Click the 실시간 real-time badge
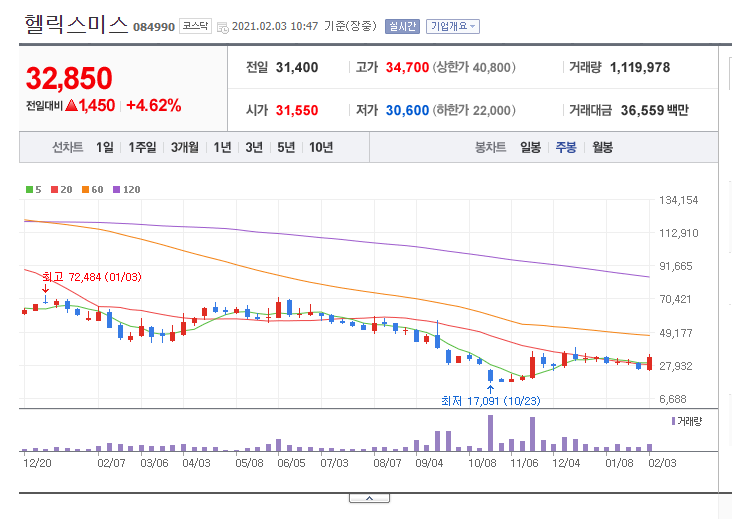 pos(402,26)
